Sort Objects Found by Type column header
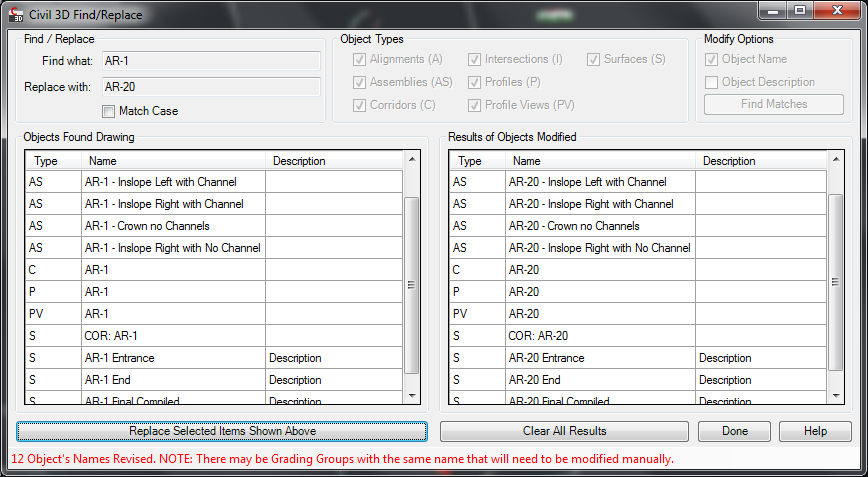Image resolution: width=868 pixels, height=477 pixels. pyautogui.click(x=54, y=161)
